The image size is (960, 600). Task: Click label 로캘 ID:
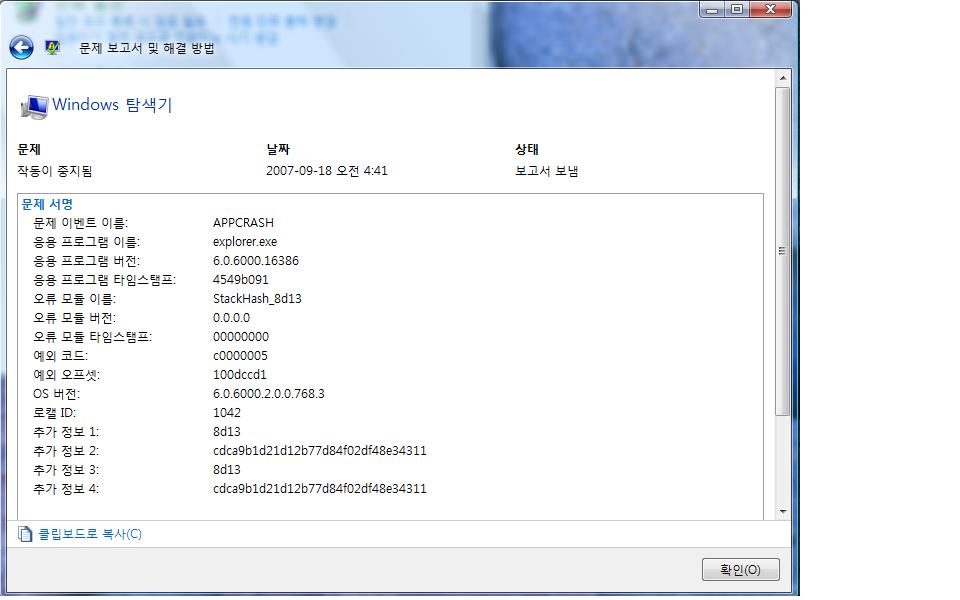tap(54, 413)
